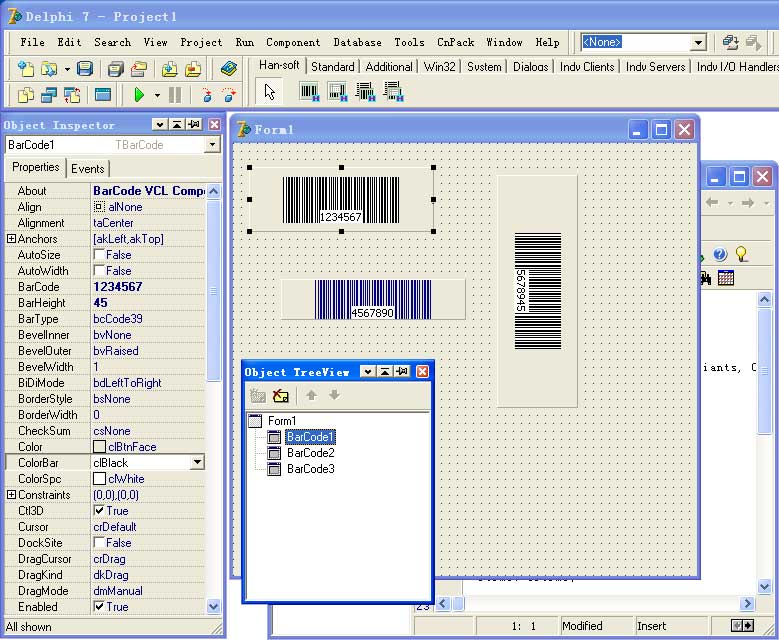
Task: Click the BarType value bcCode39
Action: [118, 319]
